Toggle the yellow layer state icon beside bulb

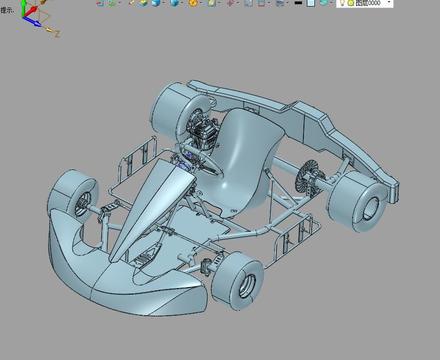(x=351, y=3)
